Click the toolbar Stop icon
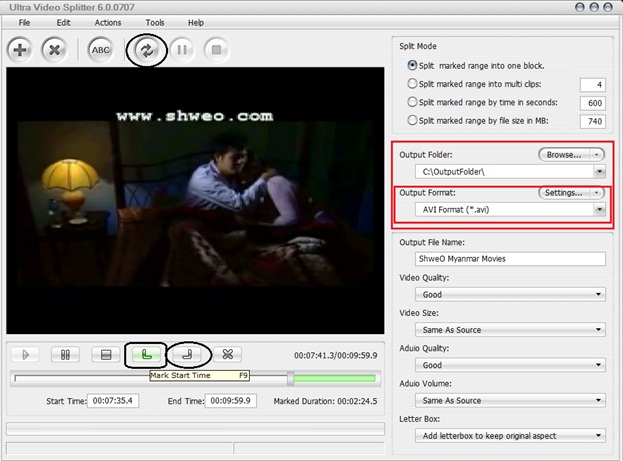The width and height of the screenshot is (623, 461). 217,50
